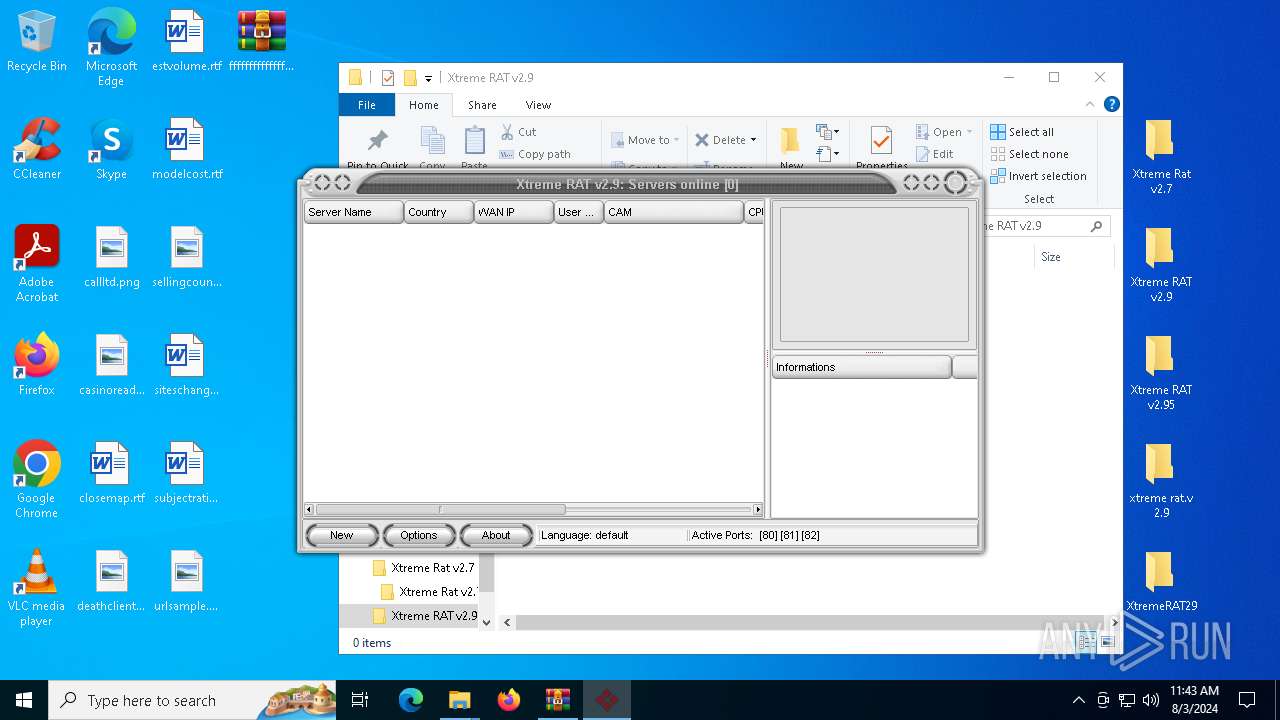Image resolution: width=1280 pixels, height=720 pixels.
Task: Open the About dialog in Xtreme RAT
Action: pos(496,536)
